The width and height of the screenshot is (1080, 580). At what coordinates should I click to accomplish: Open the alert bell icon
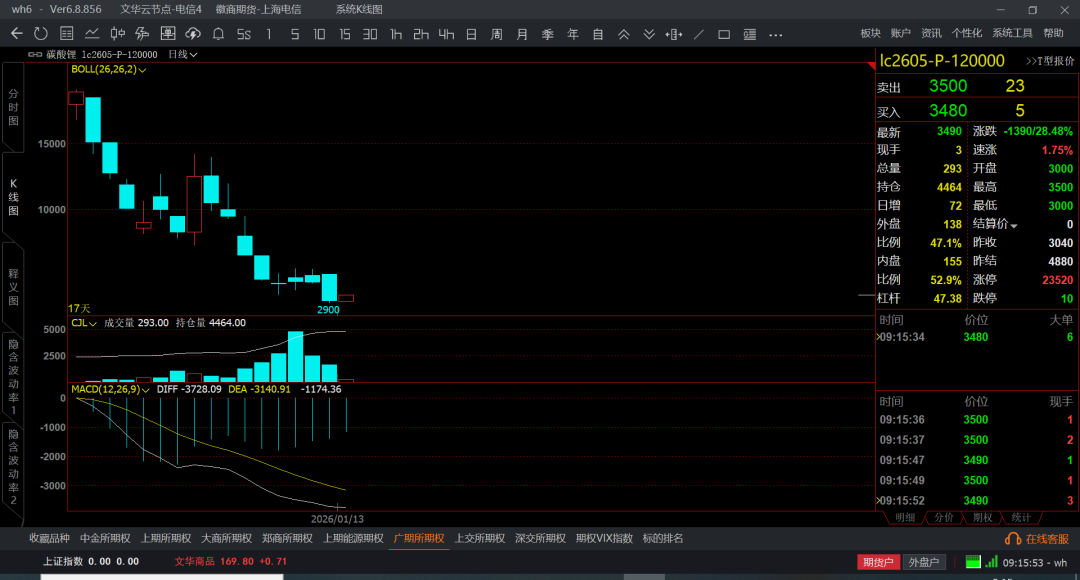(x=218, y=34)
